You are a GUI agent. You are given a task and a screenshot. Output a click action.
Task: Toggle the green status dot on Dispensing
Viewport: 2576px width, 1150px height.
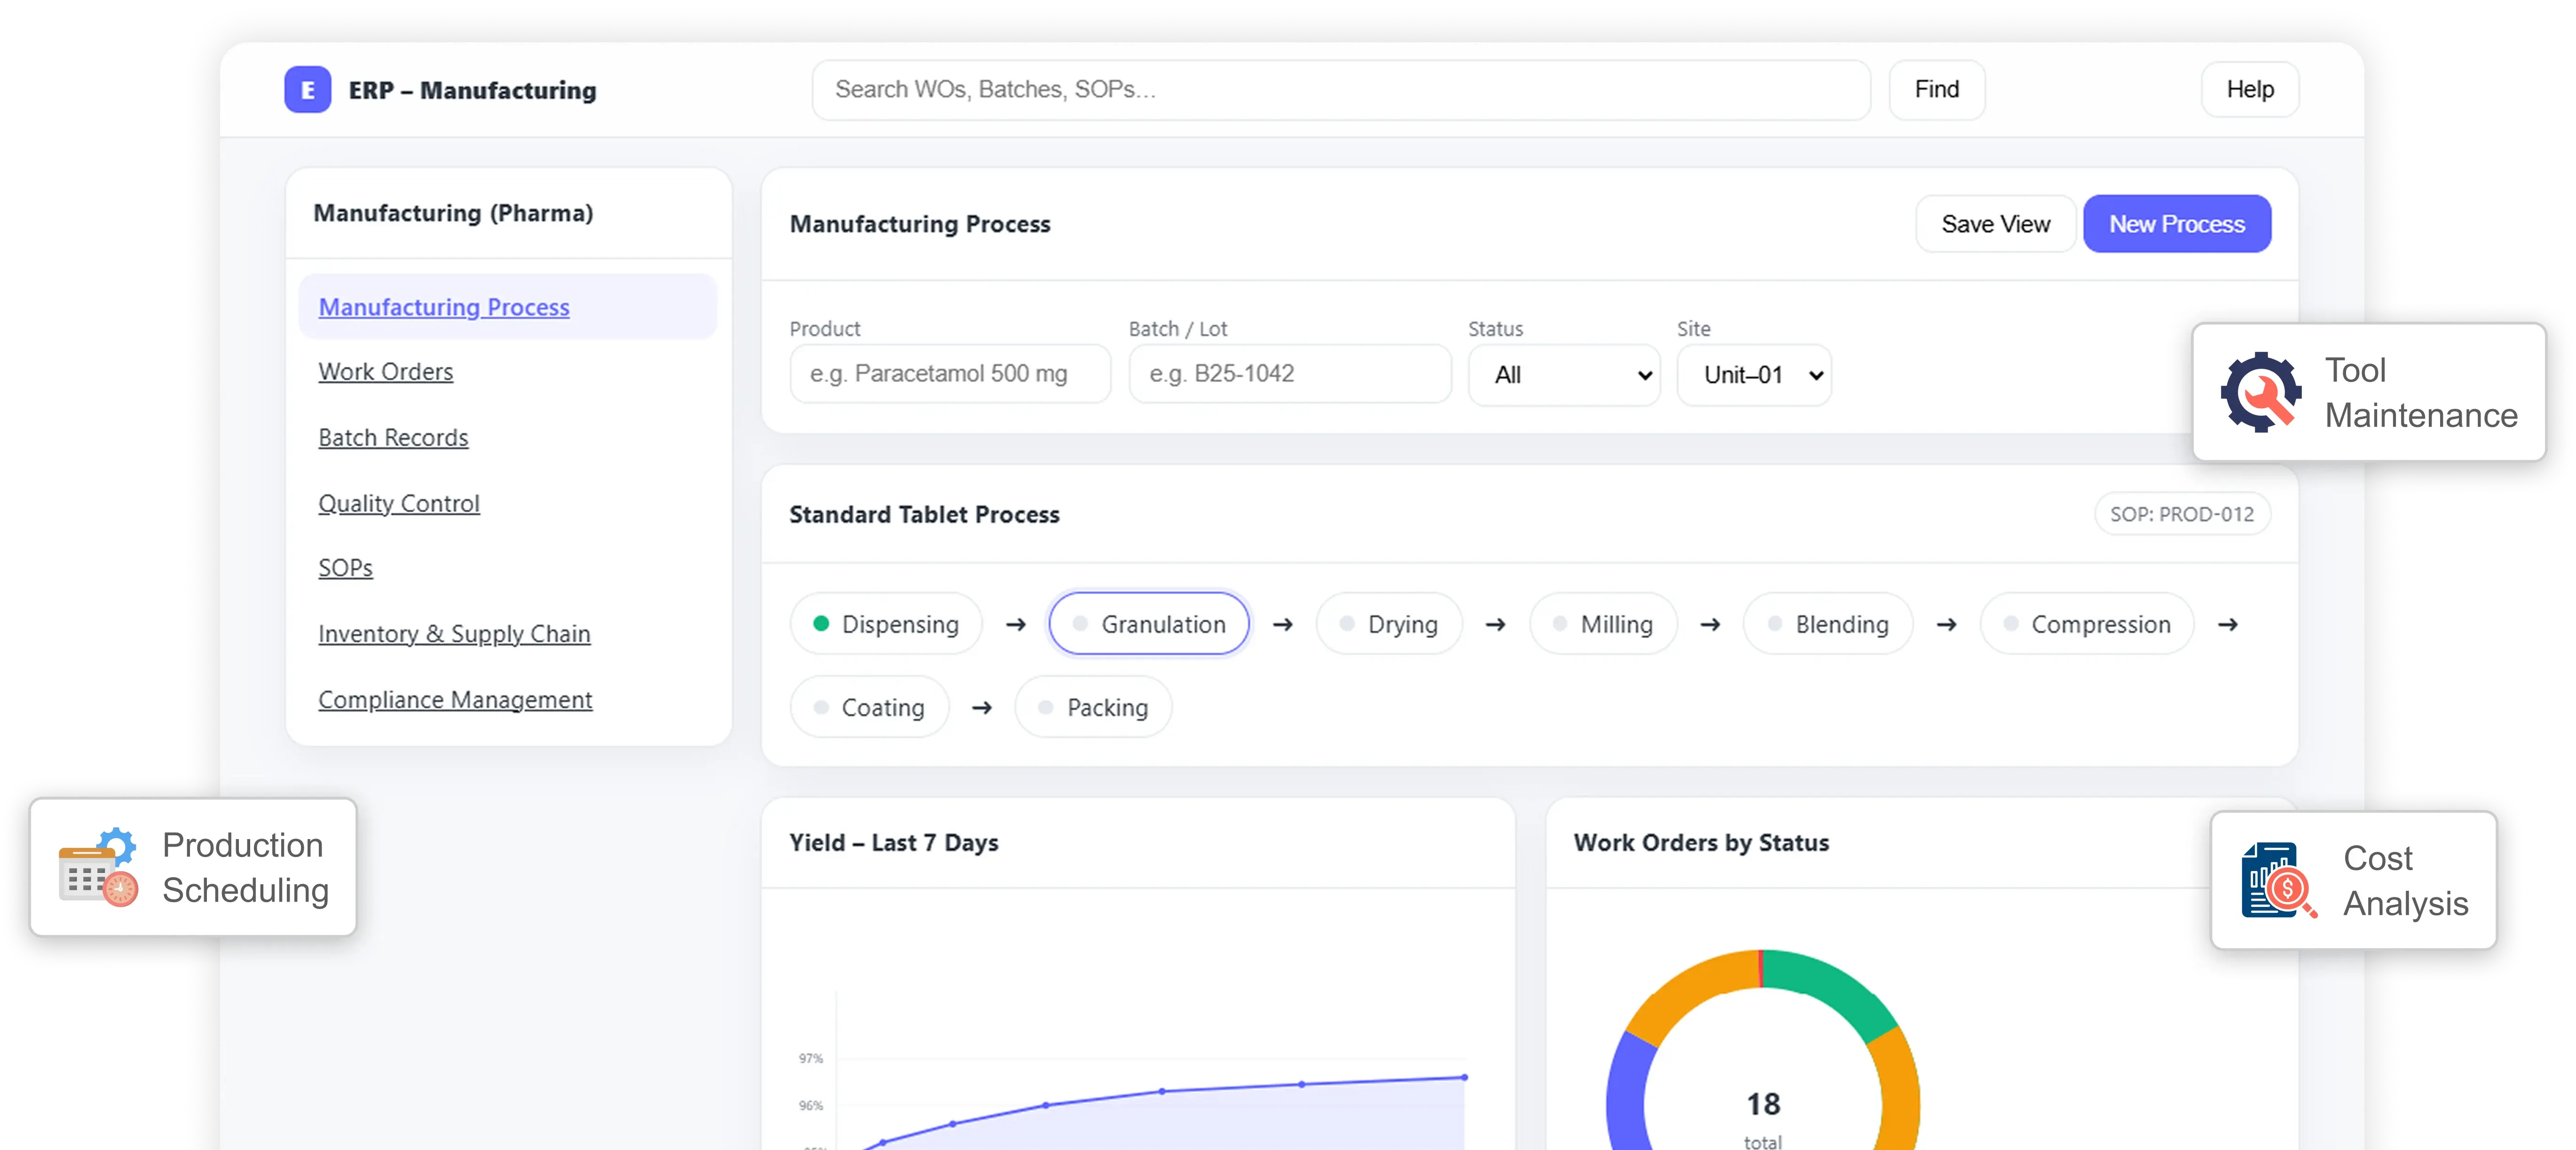pyautogui.click(x=822, y=623)
